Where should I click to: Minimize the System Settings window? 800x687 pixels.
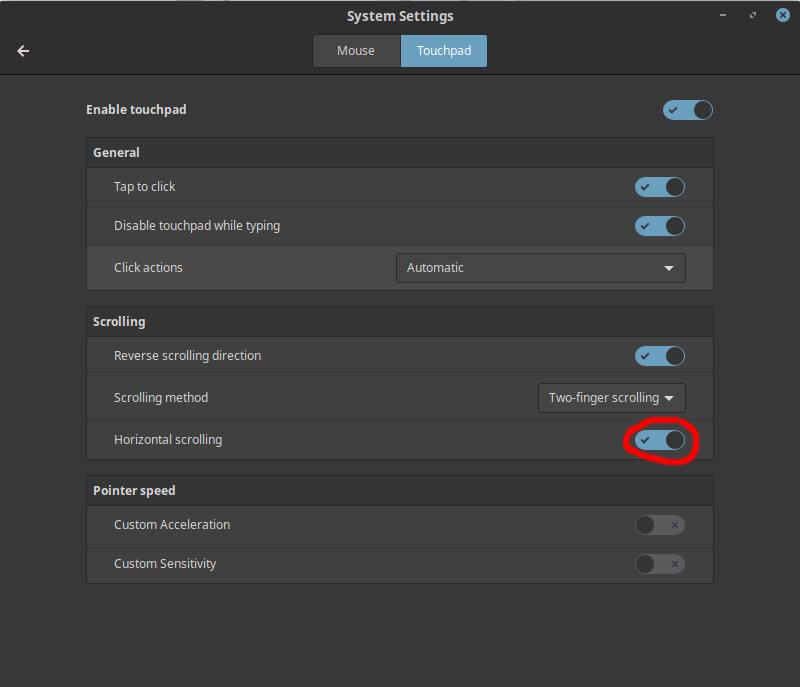(723, 15)
